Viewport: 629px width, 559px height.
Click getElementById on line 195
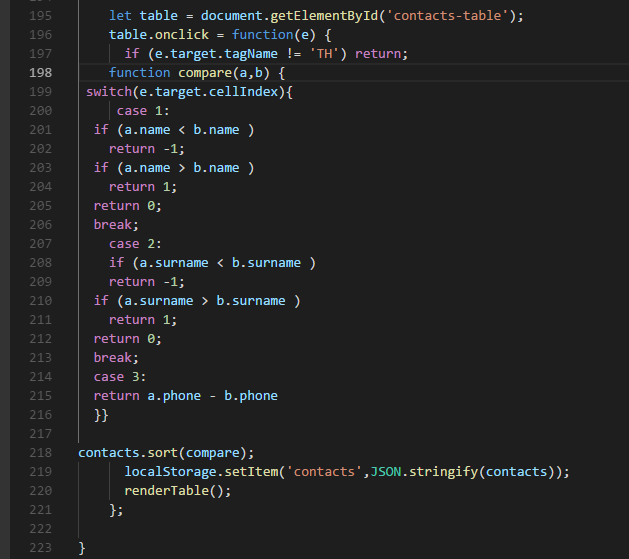click(x=324, y=16)
